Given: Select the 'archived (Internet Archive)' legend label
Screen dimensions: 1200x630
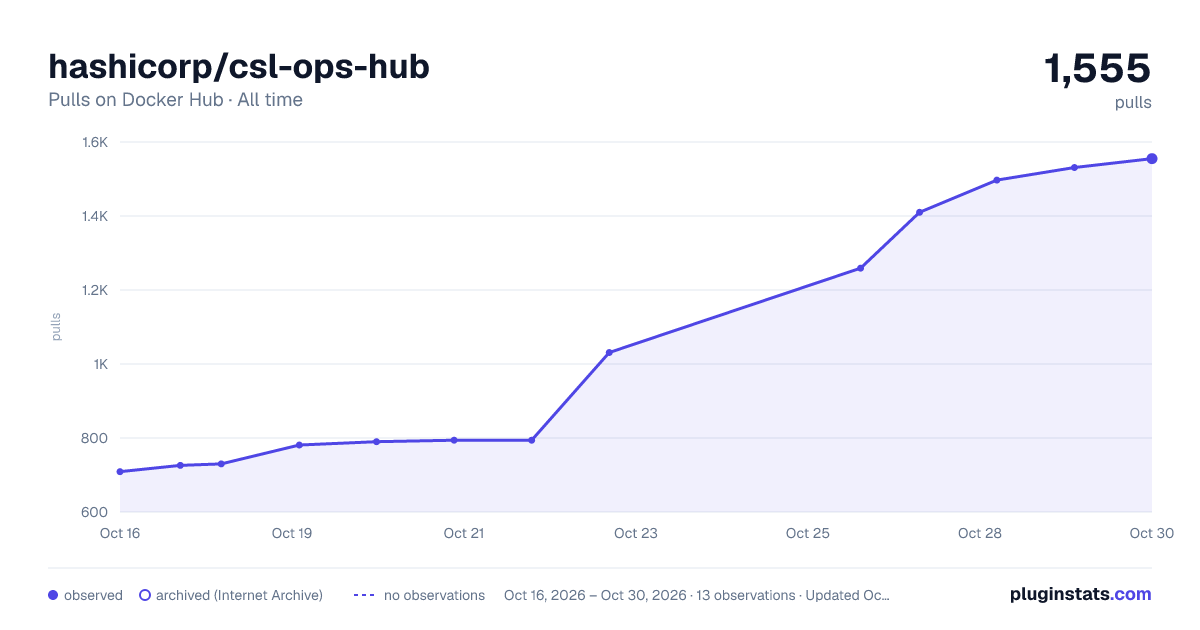Looking at the screenshot, I should pyautogui.click(x=239, y=595).
